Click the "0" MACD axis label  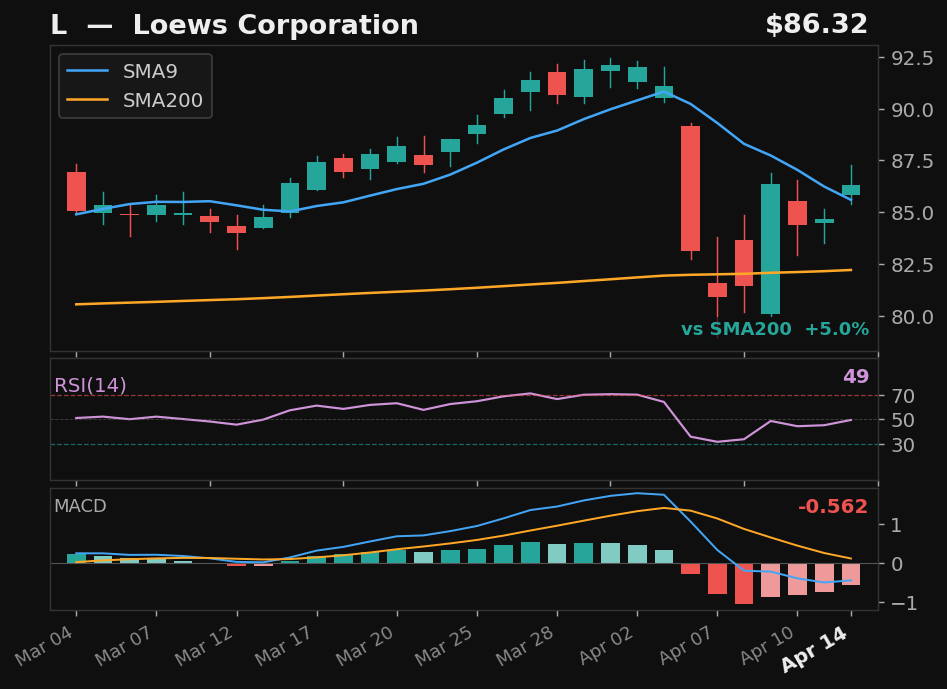pos(897,564)
